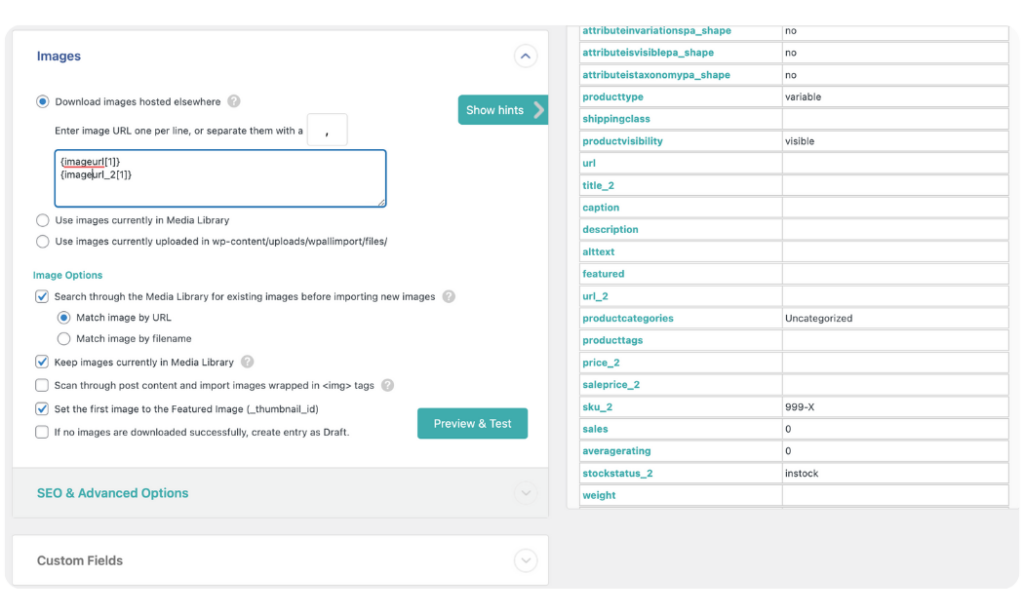Select the price_2 field name
The width and height of the screenshot is (1024, 614).
601,363
